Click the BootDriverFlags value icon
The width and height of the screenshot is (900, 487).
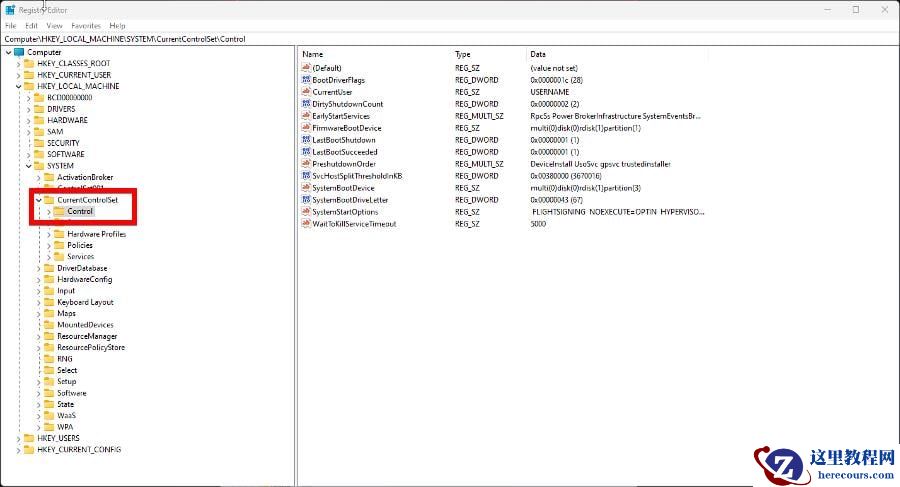tap(306, 80)
